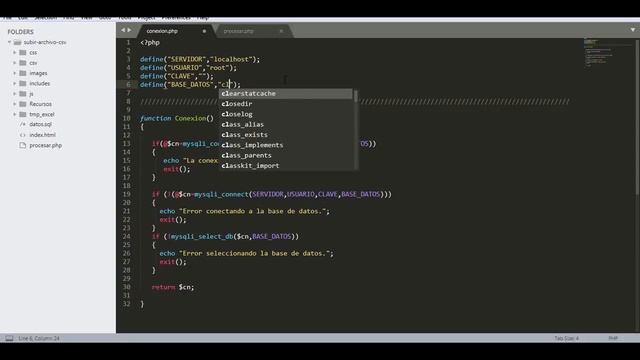Select the tmp_excel folder name
Image resolution: width=640 pixels, height=360 pixels.
coord(42,114)
